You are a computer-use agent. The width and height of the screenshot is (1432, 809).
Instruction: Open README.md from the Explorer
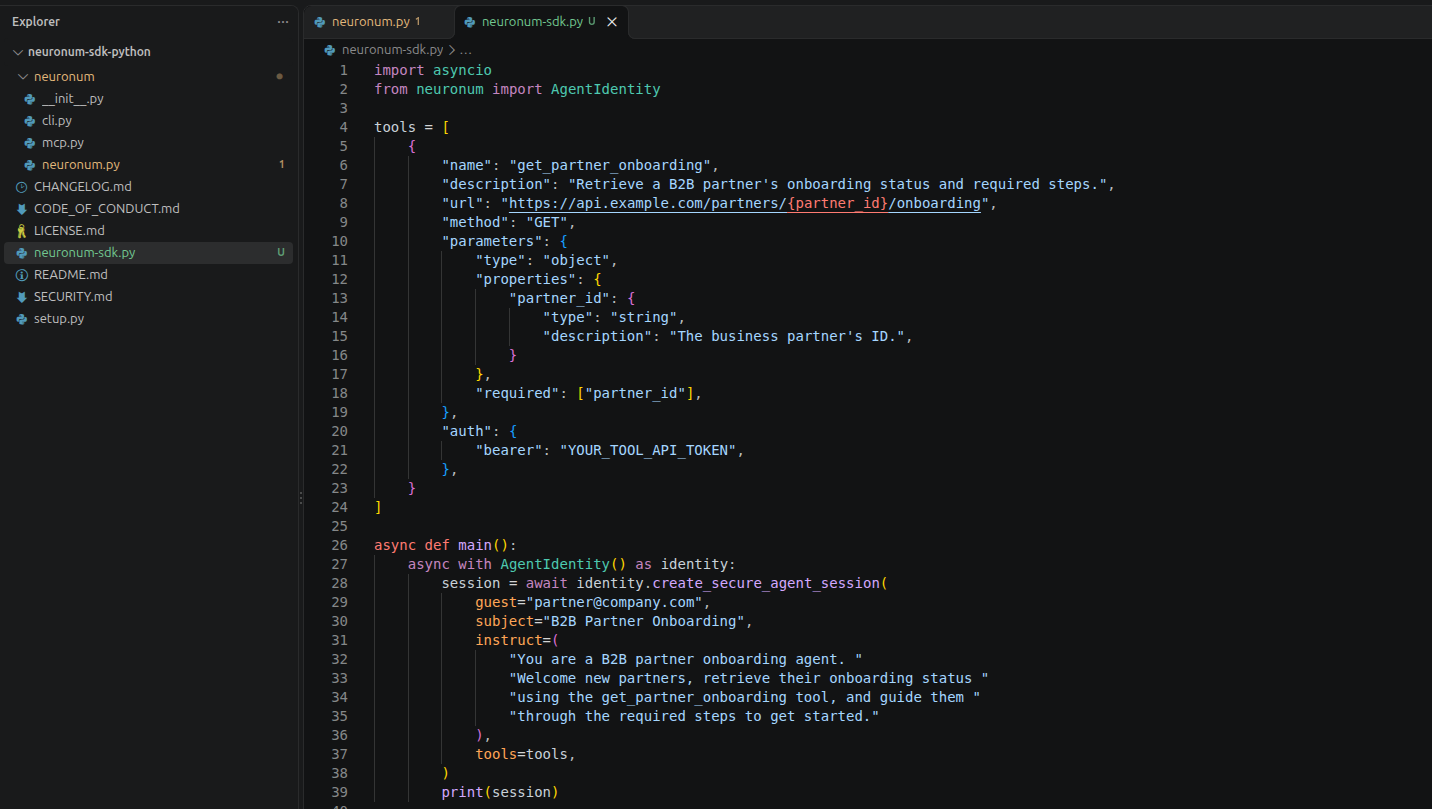[x=71, y=275]
